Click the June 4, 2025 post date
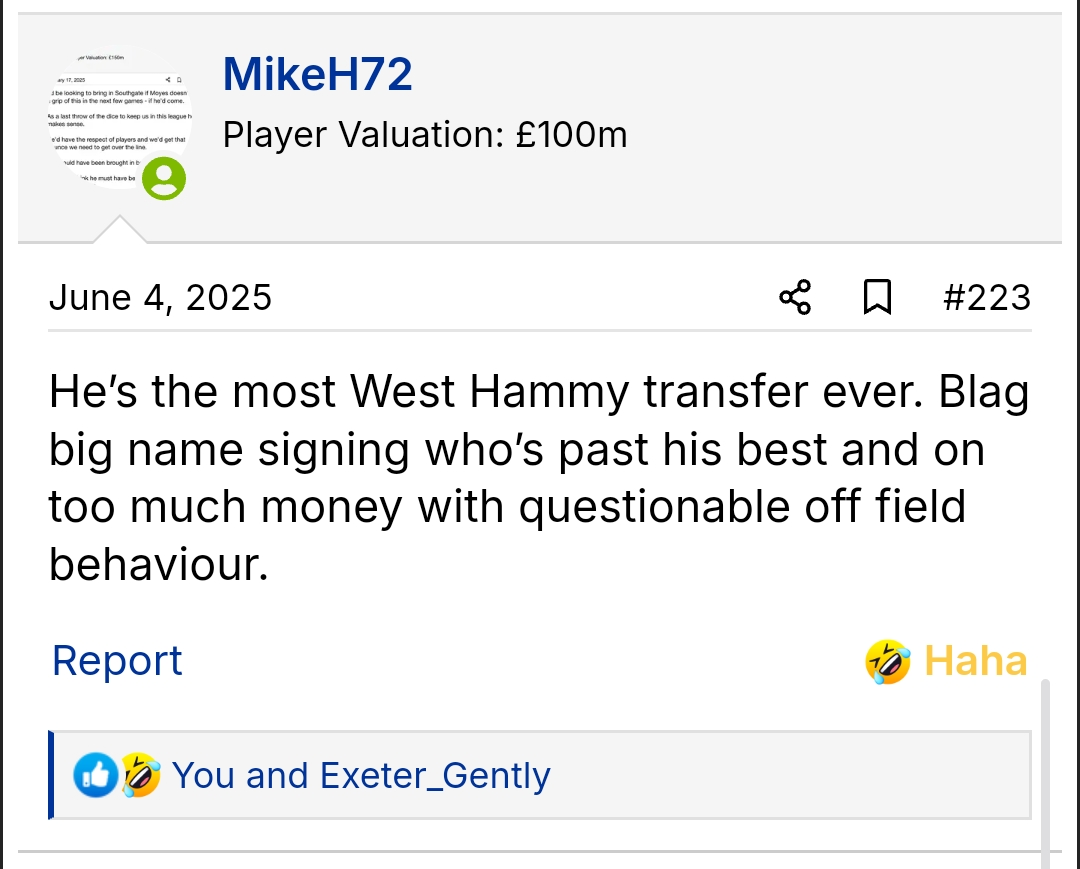1080x869 pixels. pyautogui.click(x=160, y=298)
